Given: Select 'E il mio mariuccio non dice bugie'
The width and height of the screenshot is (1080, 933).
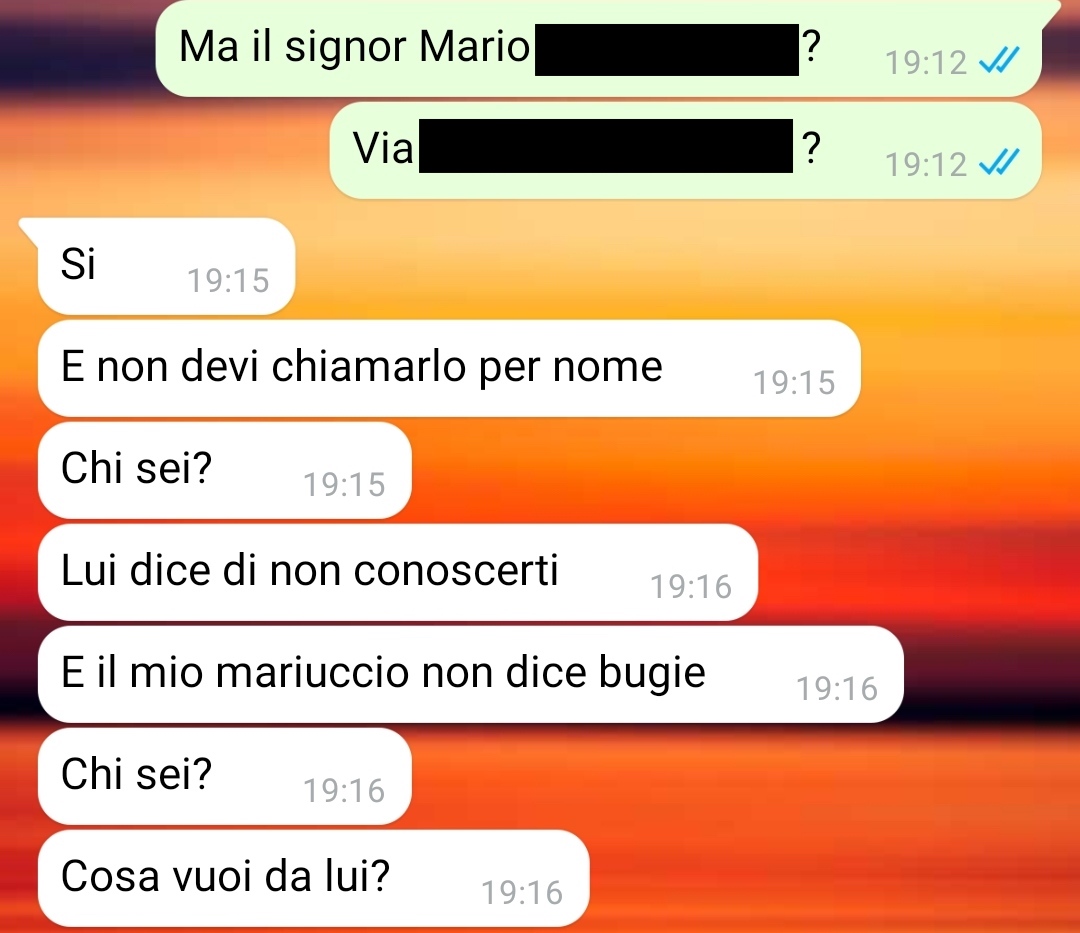Looking at the screenshot, I should pos(470,674).
